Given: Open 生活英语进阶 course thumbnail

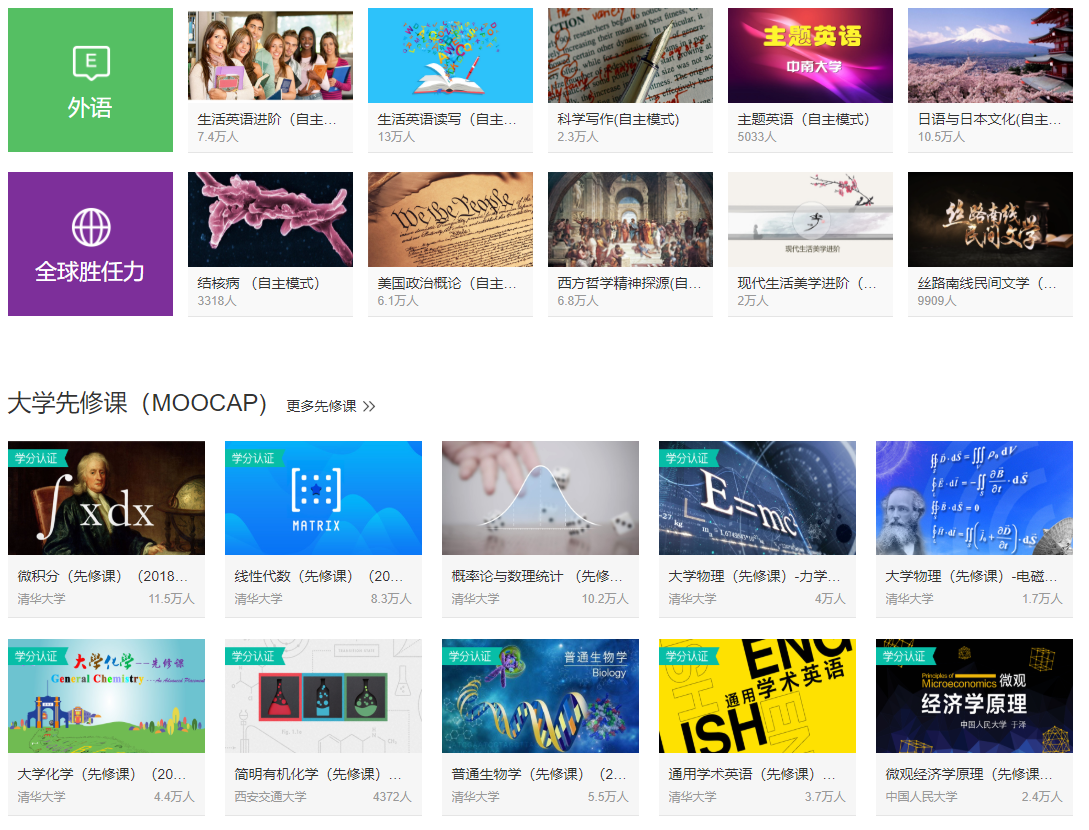Looking at the screenshot, I should click(270, 56).
